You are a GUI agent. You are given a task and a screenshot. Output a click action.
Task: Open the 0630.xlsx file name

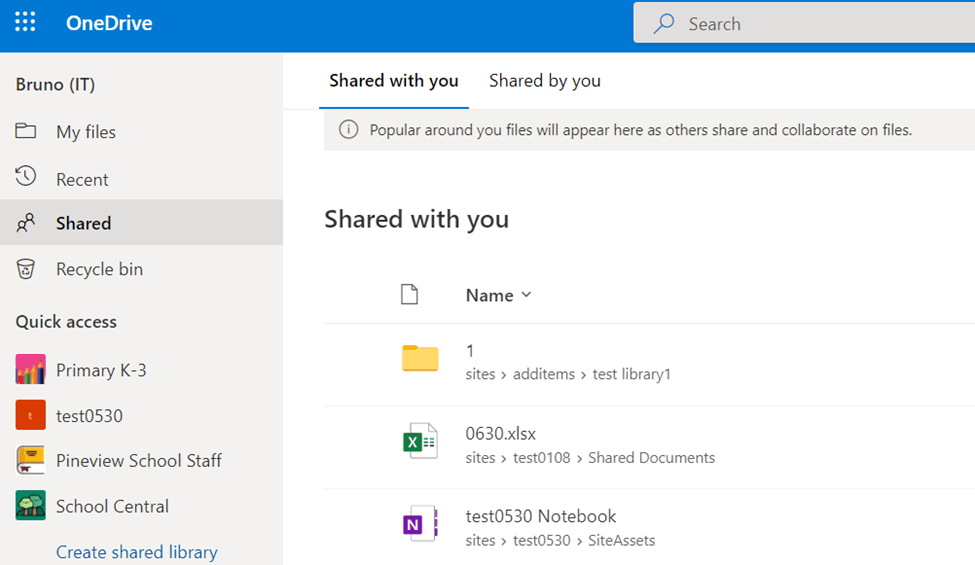(x=501, y=434)
